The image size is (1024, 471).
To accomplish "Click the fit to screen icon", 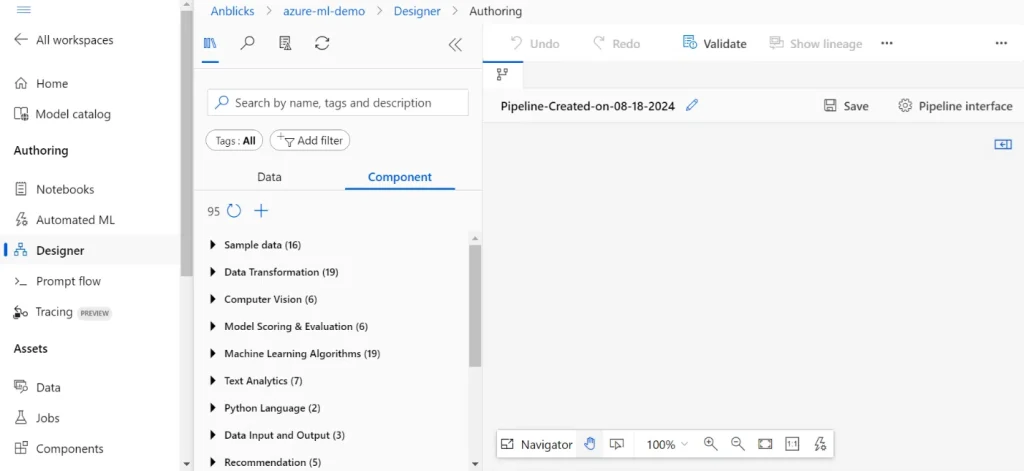I will pyautogui.click(x=765, y=444).
